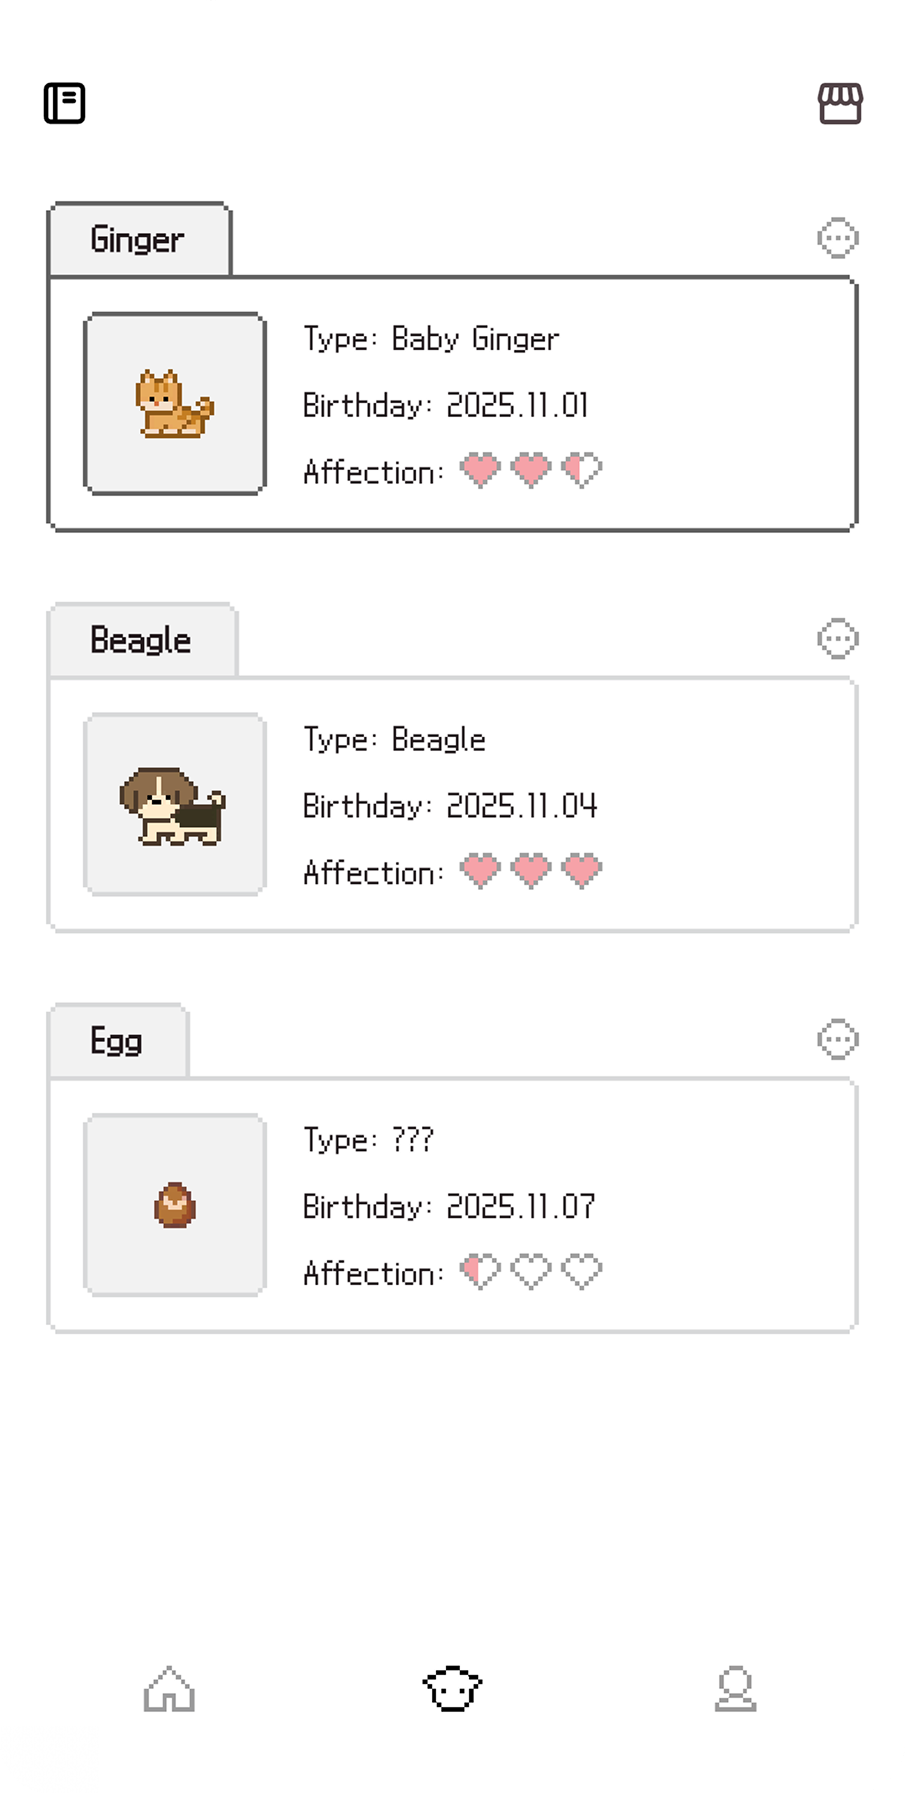Select the Egg name tab
The image size is (905, 1794).
[116, 1040]
